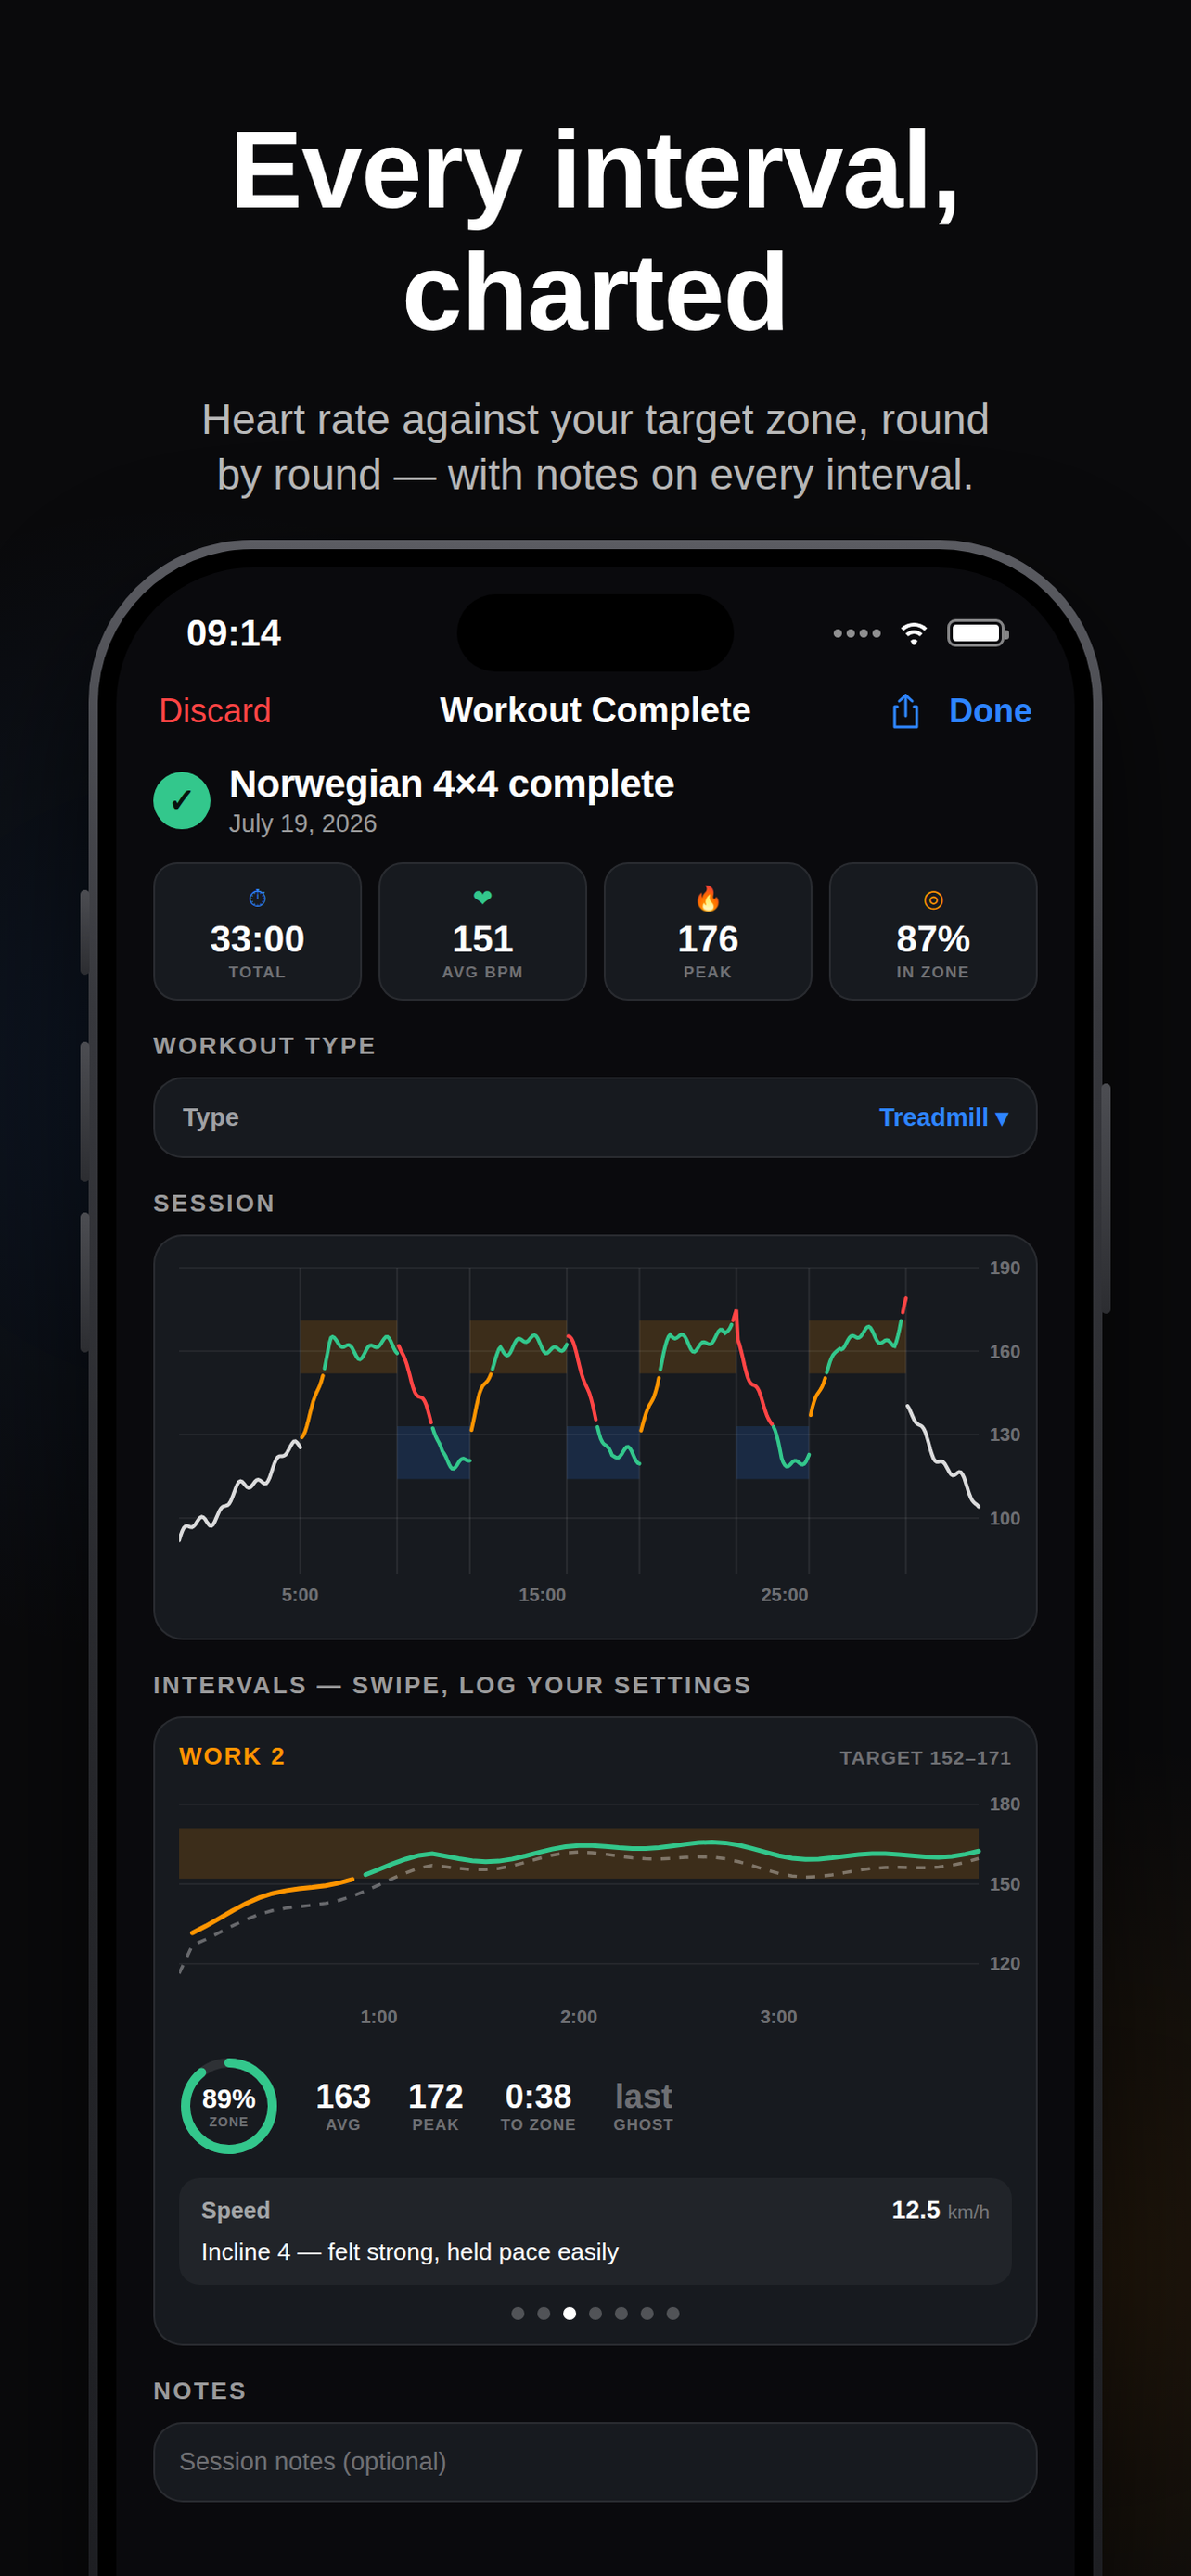Tap the stopwatch icon above 33:00
The image size is (1191, 2576).
[257, 898]
